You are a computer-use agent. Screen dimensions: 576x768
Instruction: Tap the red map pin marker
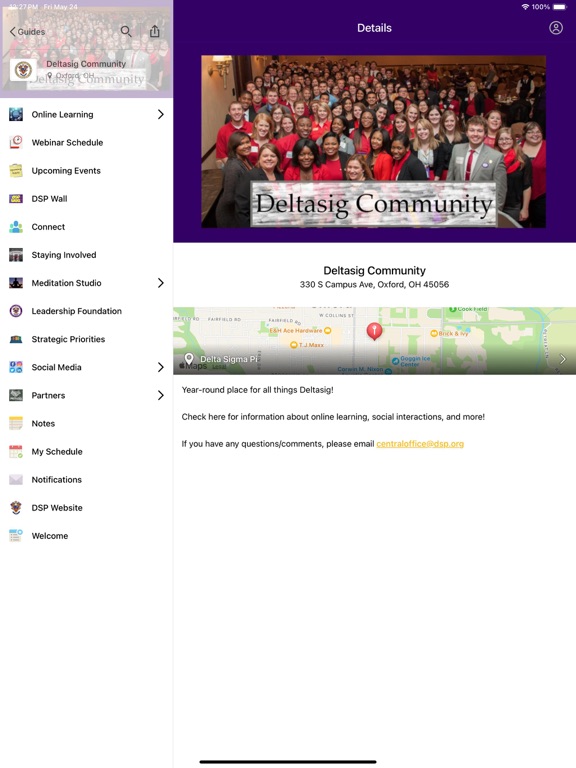[374, 331]
